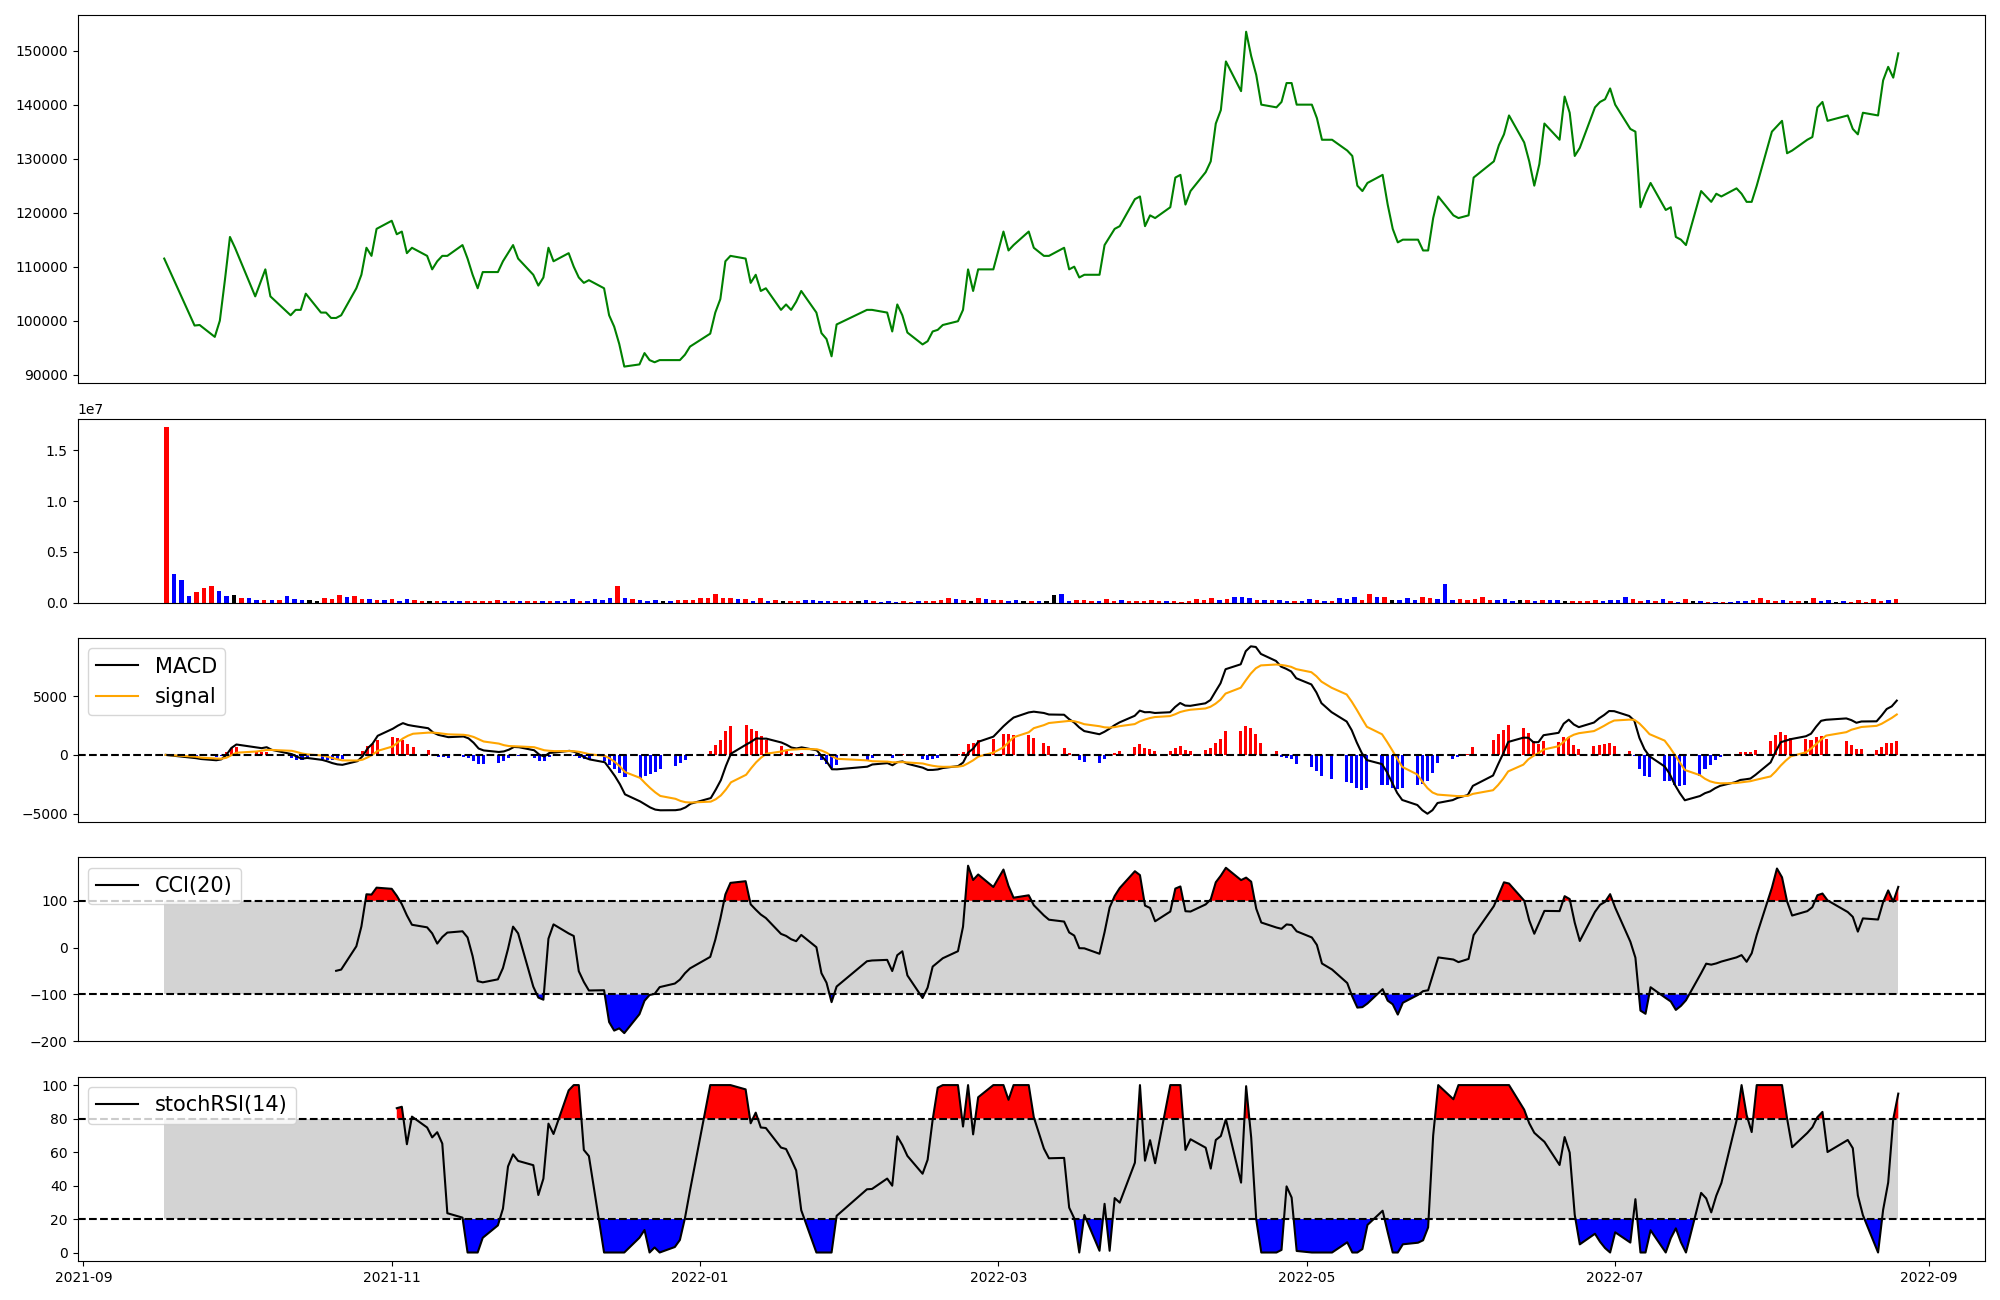Viewport: 2000px width, 1300px height.
Task: Click the 2022-07 x-axis date label
Action: click(x=1615, y=1277)
